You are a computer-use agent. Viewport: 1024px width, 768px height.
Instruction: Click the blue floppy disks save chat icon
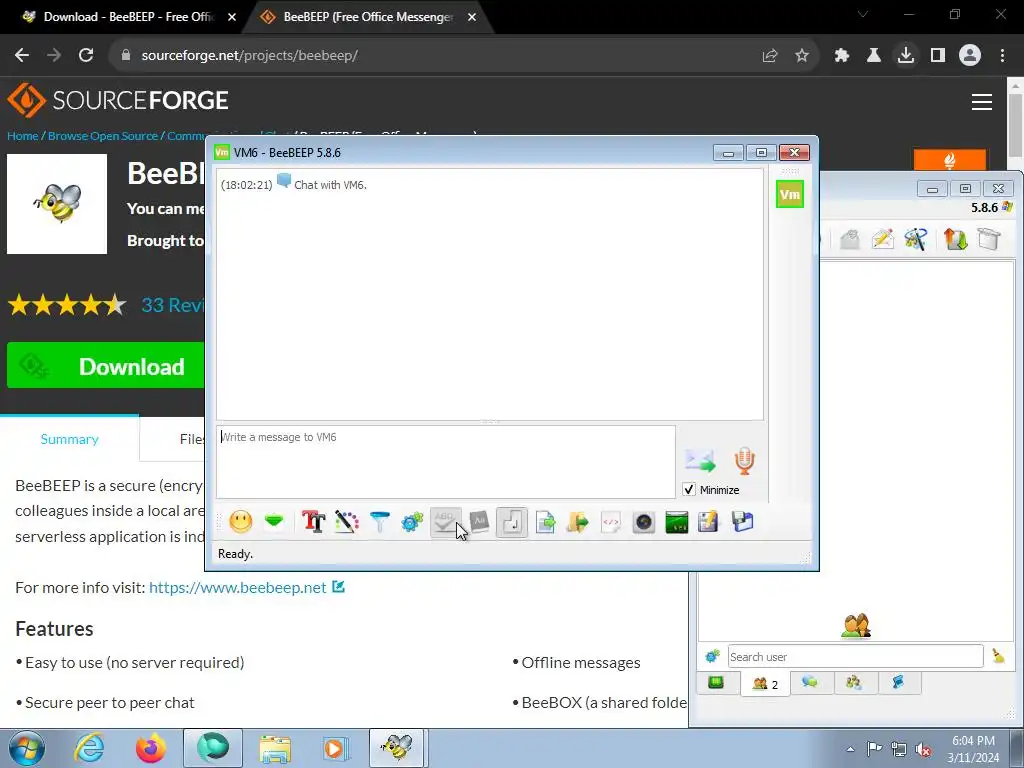[743, 522]
